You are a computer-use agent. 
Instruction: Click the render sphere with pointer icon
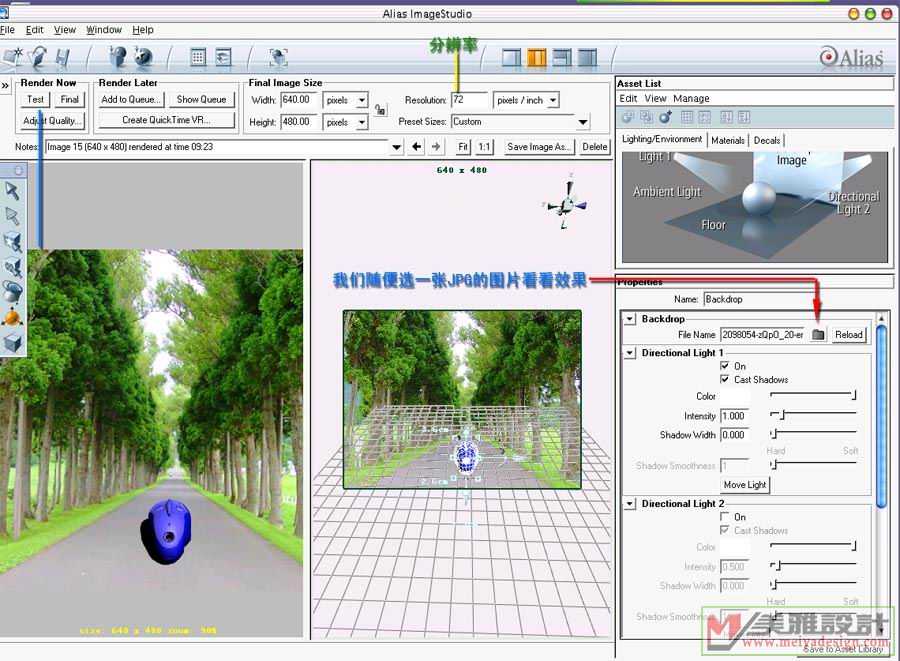tap(118, 57)
